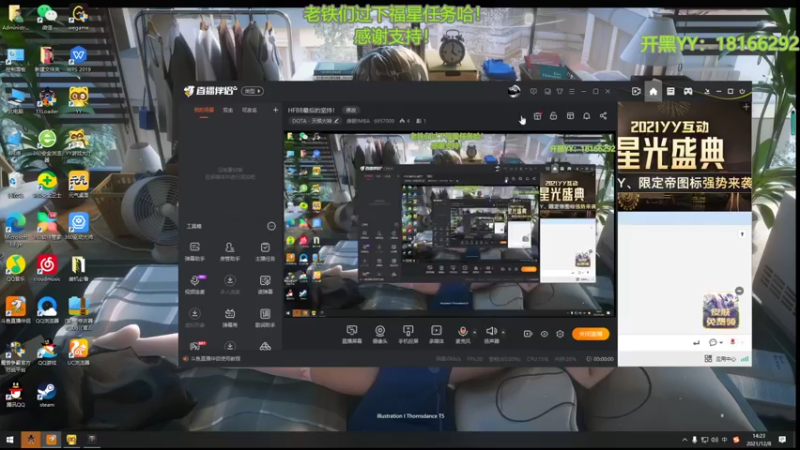Open the skin shirt icon in title bar
This screenshot has height=450, width=800.
[560, 91]
